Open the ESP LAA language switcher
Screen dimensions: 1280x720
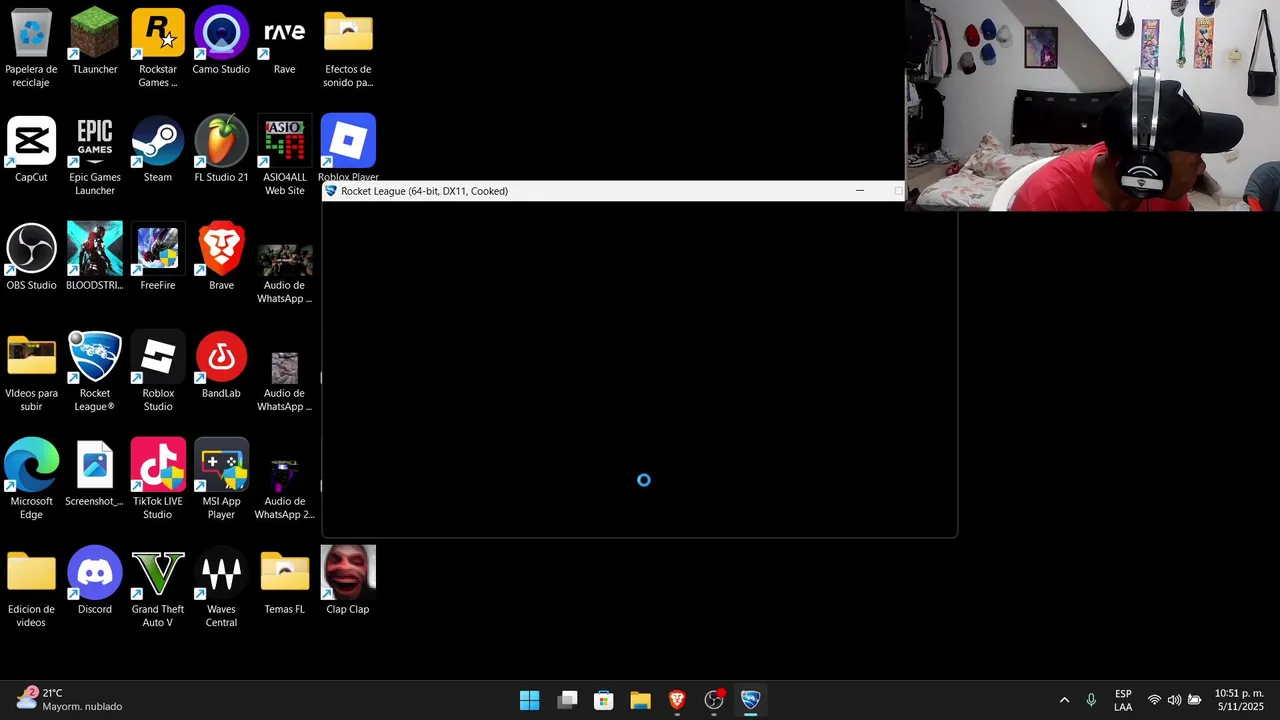point(1123,700)
